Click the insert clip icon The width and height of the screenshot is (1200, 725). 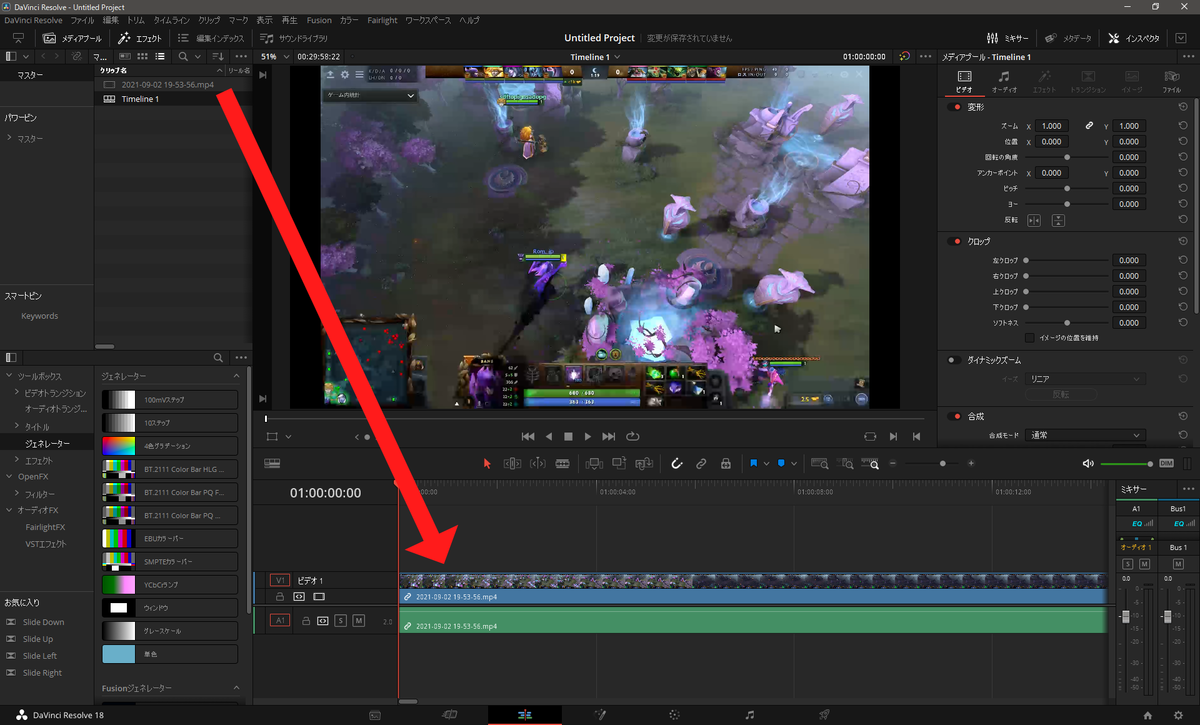pos(594,464)
